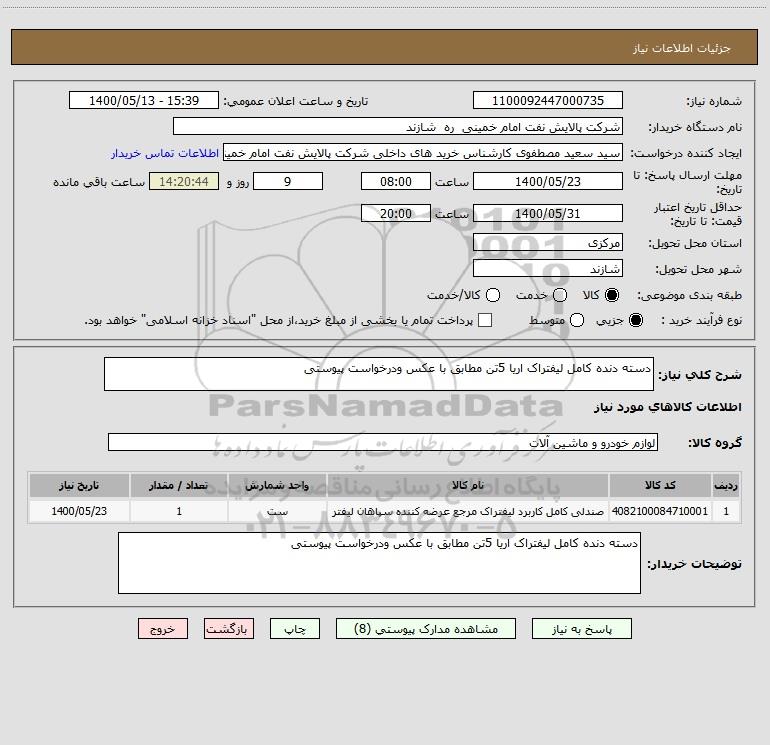This screenshot has height=745, width=770.
Task: Click the تعداد / مقدار column header
Action: click(x=179, y=485)
